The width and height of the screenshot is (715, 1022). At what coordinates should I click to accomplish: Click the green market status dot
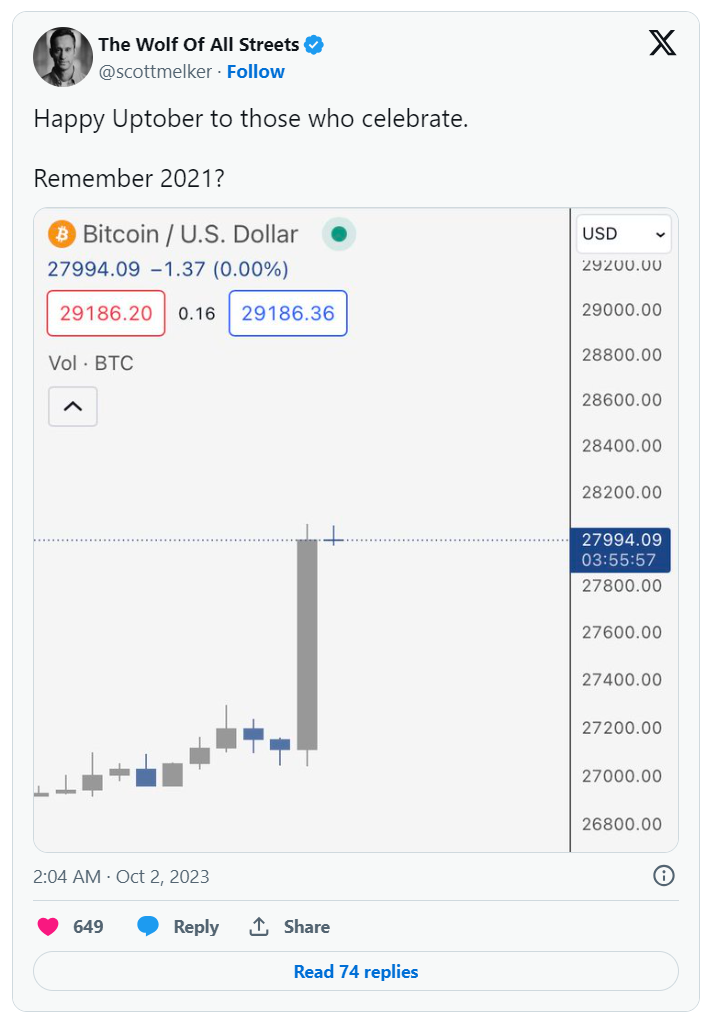coord(339,234)
